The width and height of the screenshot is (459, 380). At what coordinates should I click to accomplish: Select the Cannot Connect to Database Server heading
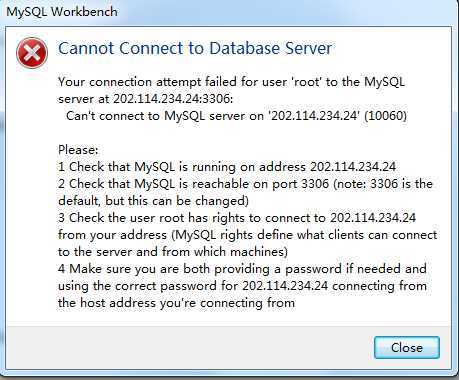(x=195, y=48)
